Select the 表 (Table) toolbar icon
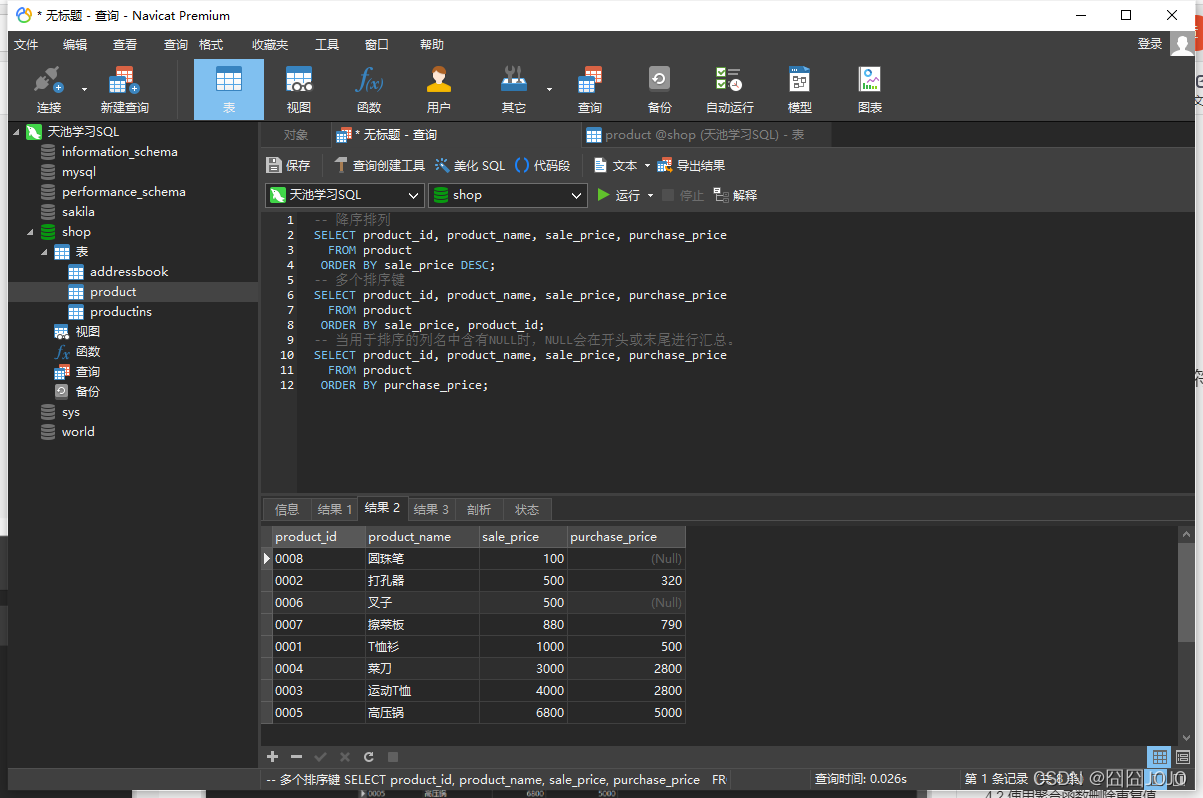 [x=229, y=90]
